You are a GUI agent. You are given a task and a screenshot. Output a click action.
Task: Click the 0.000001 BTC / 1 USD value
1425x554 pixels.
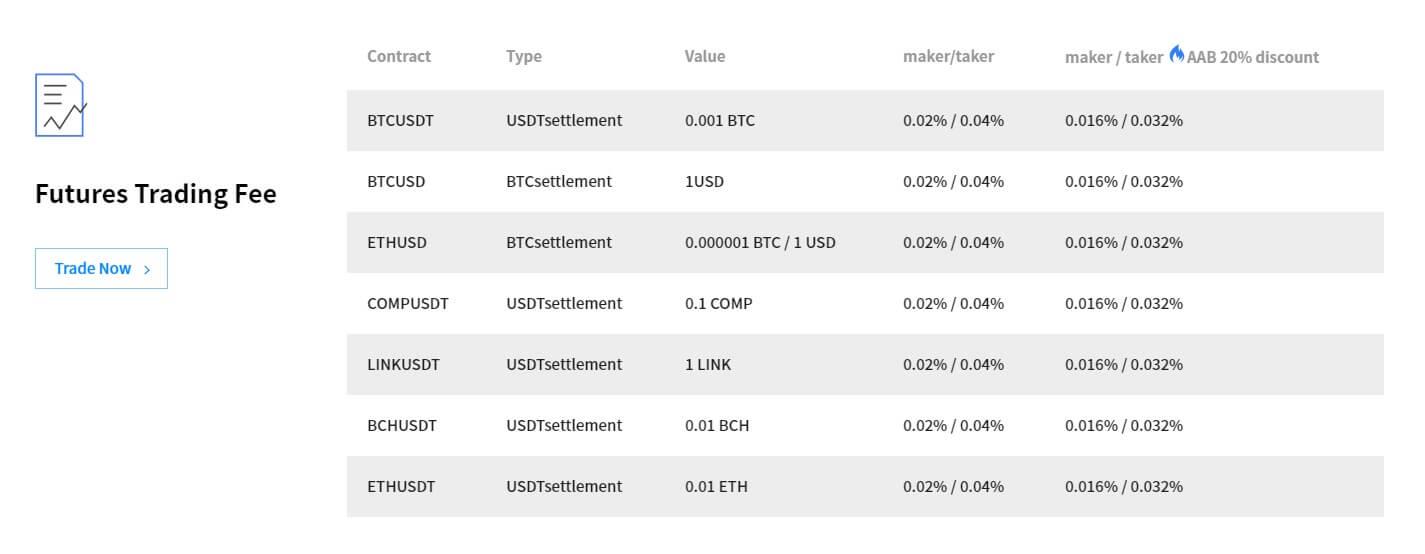[760, 242]
